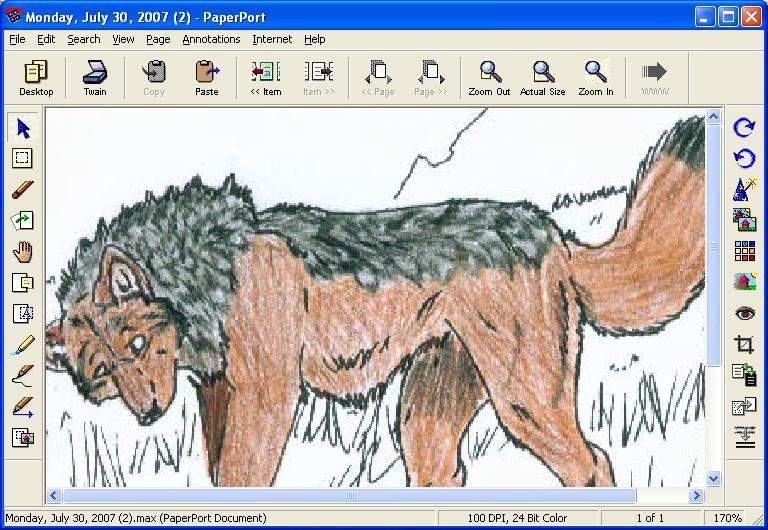Image resolution: width=768 pixels, height=530 pixels.
Task: Open the File menu
Action: (17, 39)
